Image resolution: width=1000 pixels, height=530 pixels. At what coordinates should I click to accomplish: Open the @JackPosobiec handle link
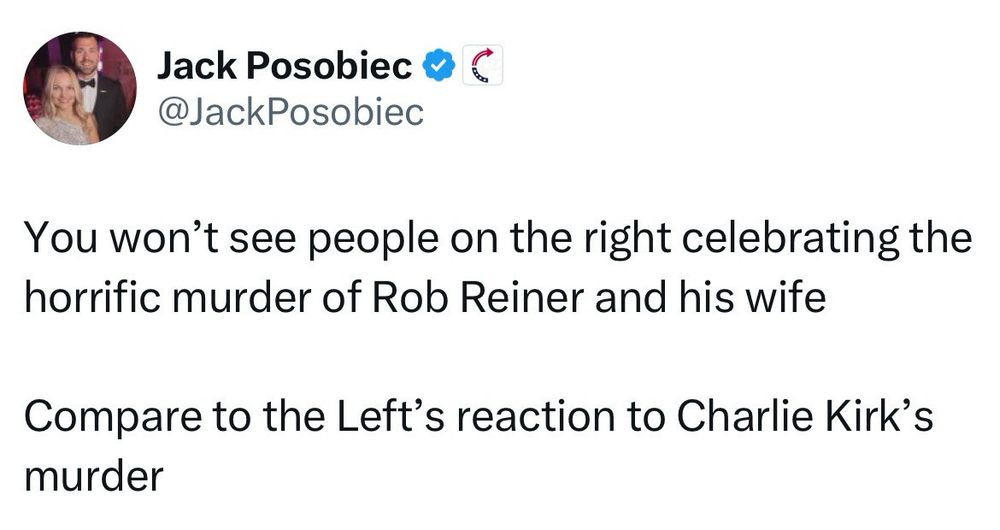coord(290,113)
